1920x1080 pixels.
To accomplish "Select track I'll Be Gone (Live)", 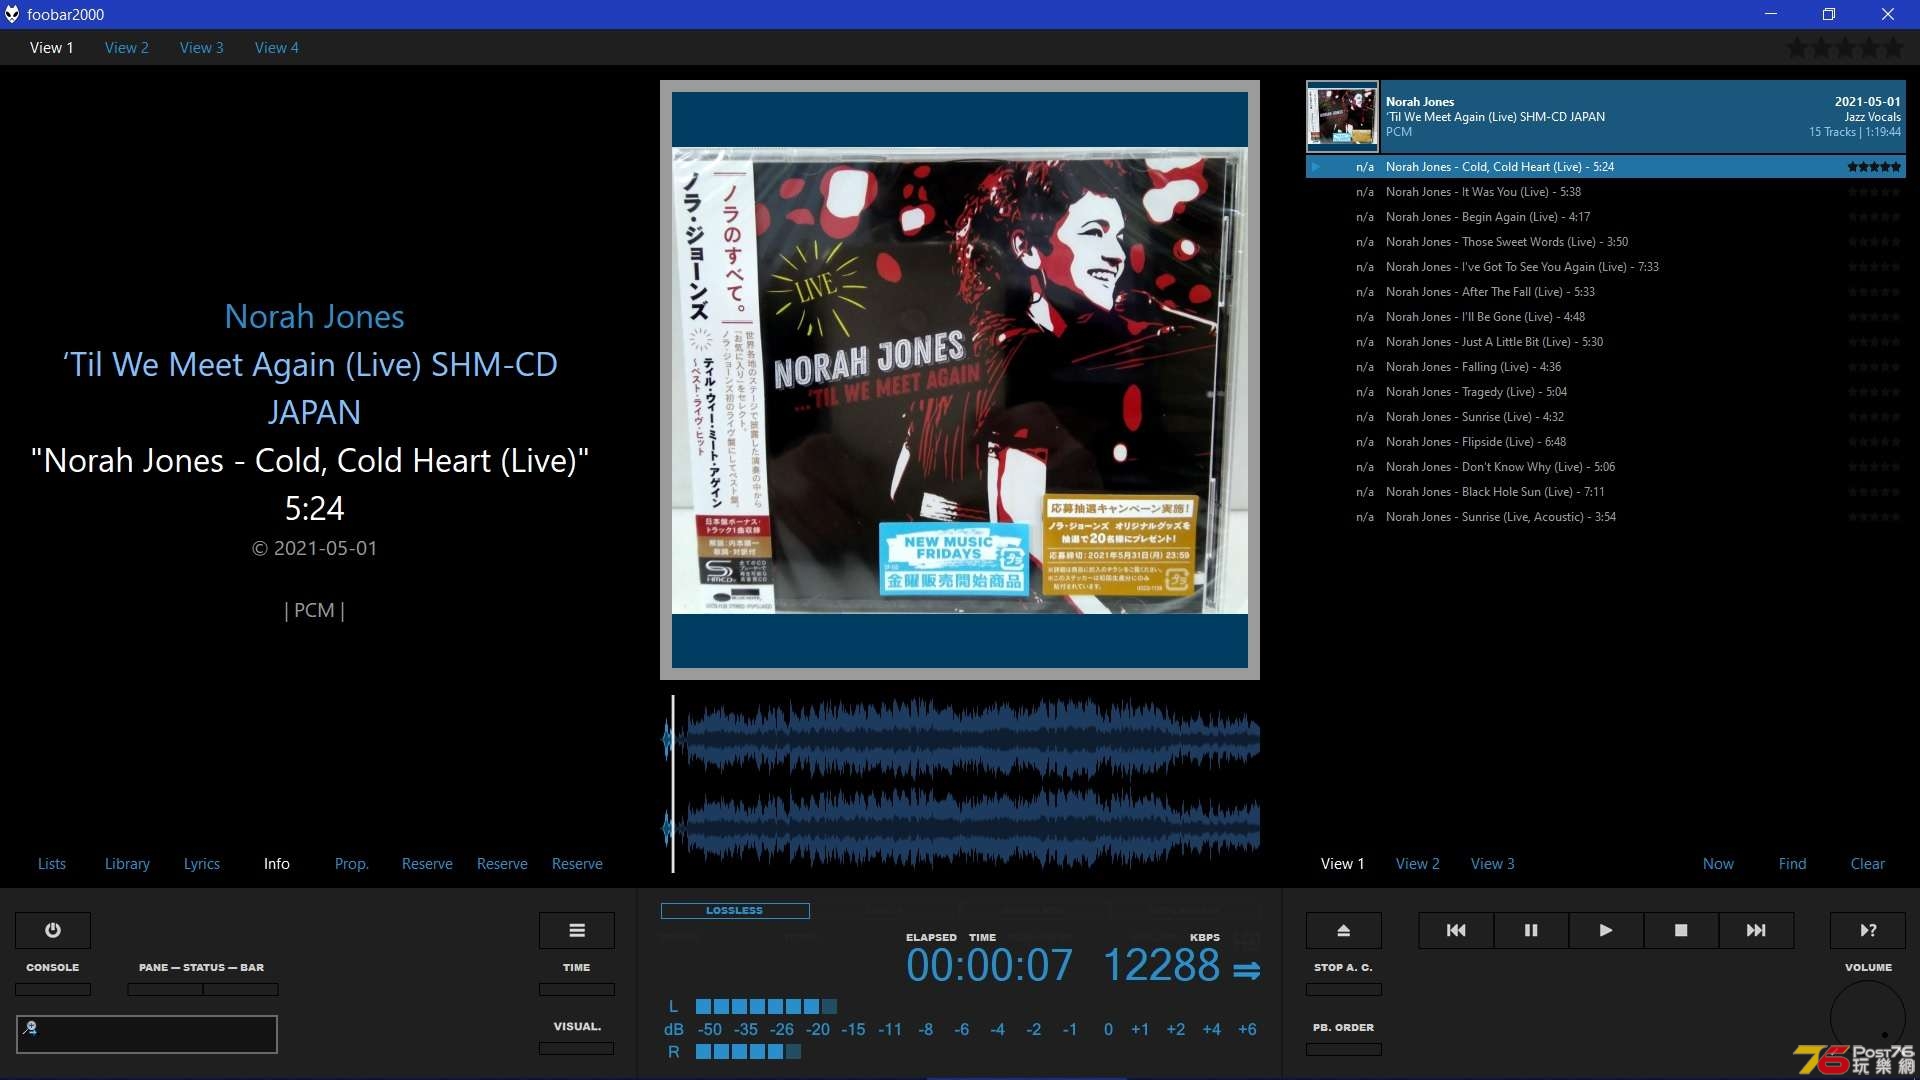I will tap(1606, 317).
